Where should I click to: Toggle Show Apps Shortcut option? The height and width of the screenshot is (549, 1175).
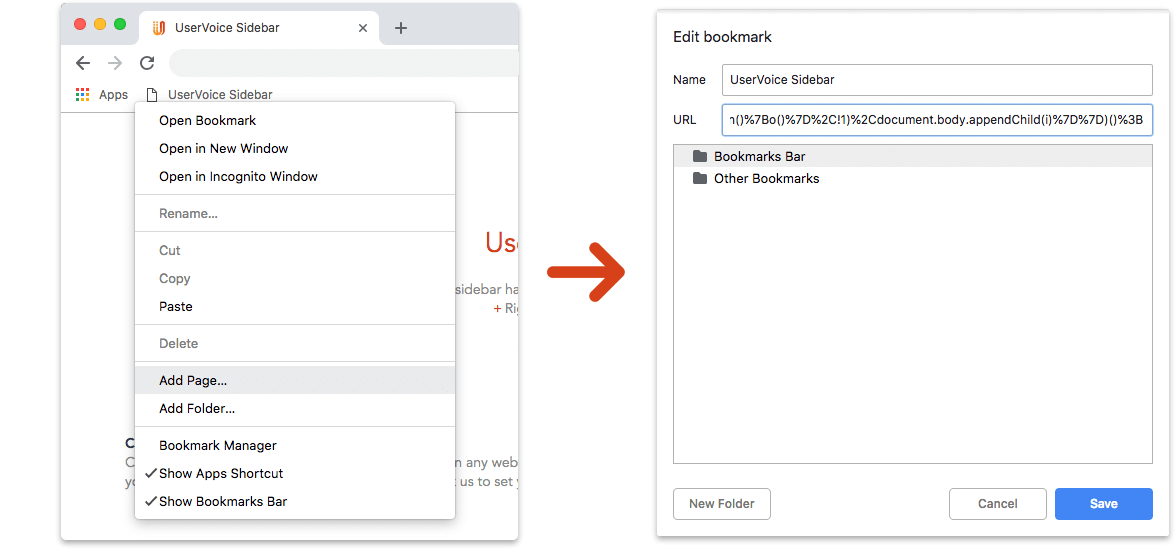(220, 473)
